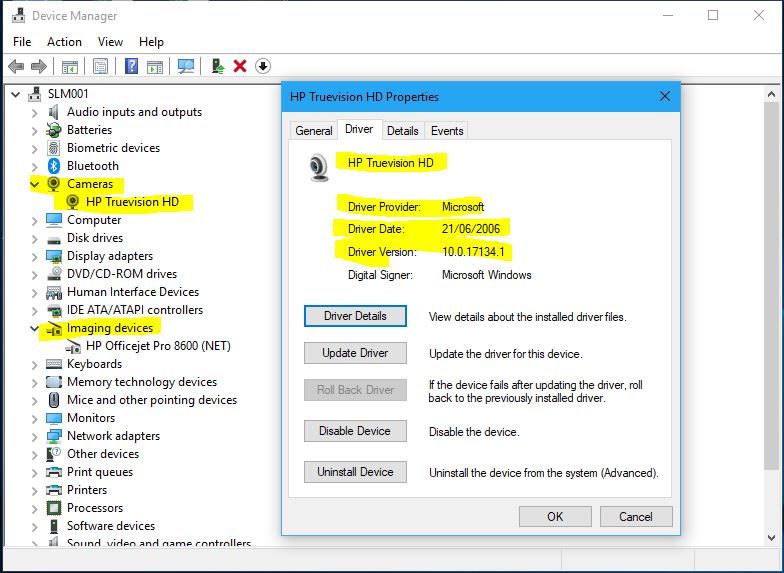Click the webcam icon in Properties dialog

click(318, 168)
